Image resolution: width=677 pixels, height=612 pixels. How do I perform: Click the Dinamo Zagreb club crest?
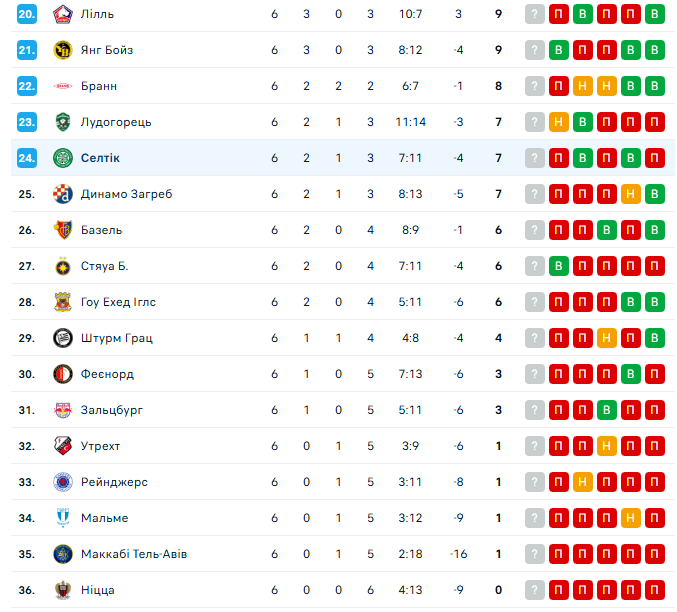(62, 194)
